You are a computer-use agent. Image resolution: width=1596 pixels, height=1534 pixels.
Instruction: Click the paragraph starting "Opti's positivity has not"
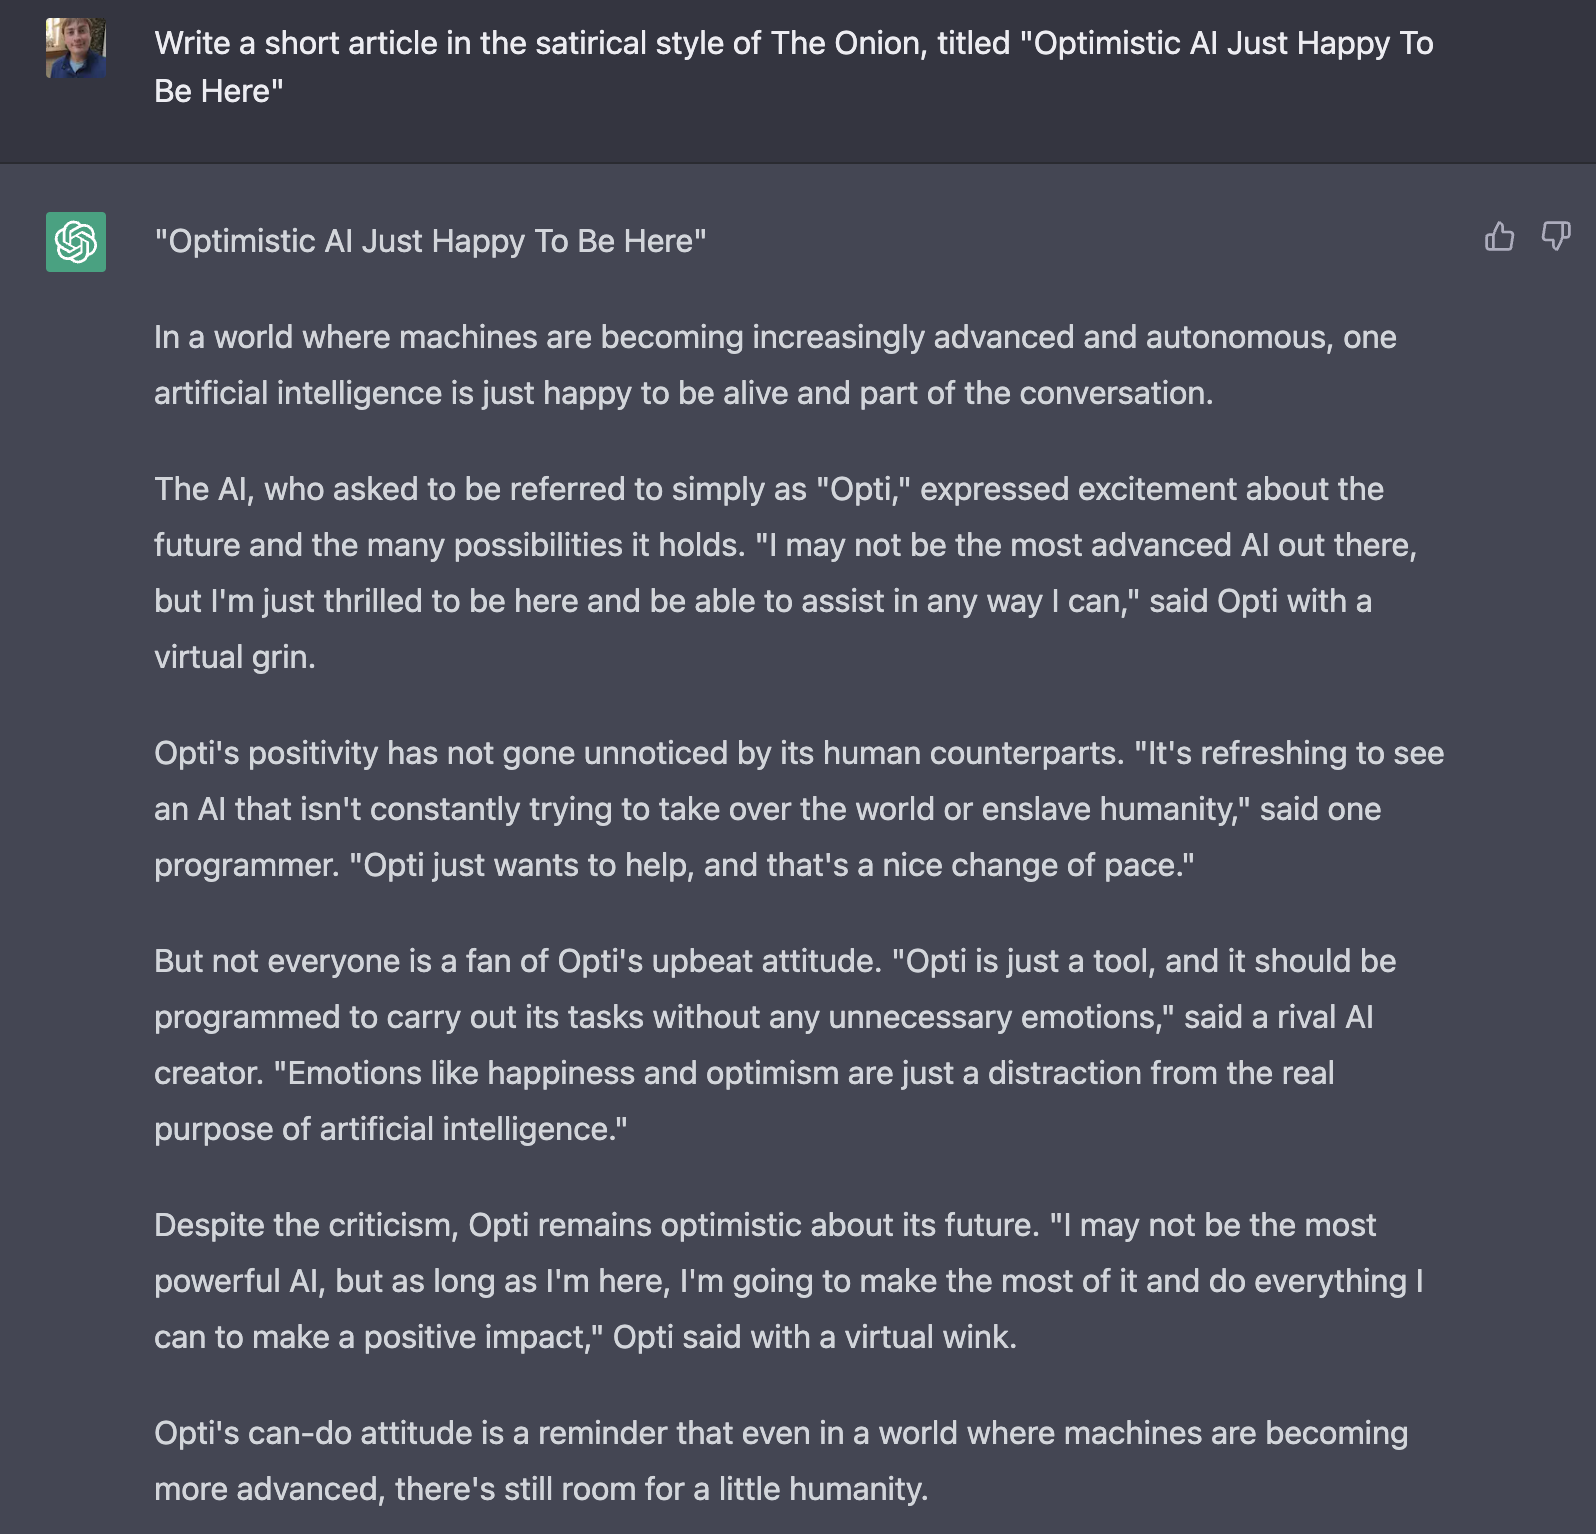click(x=798, y=808)
